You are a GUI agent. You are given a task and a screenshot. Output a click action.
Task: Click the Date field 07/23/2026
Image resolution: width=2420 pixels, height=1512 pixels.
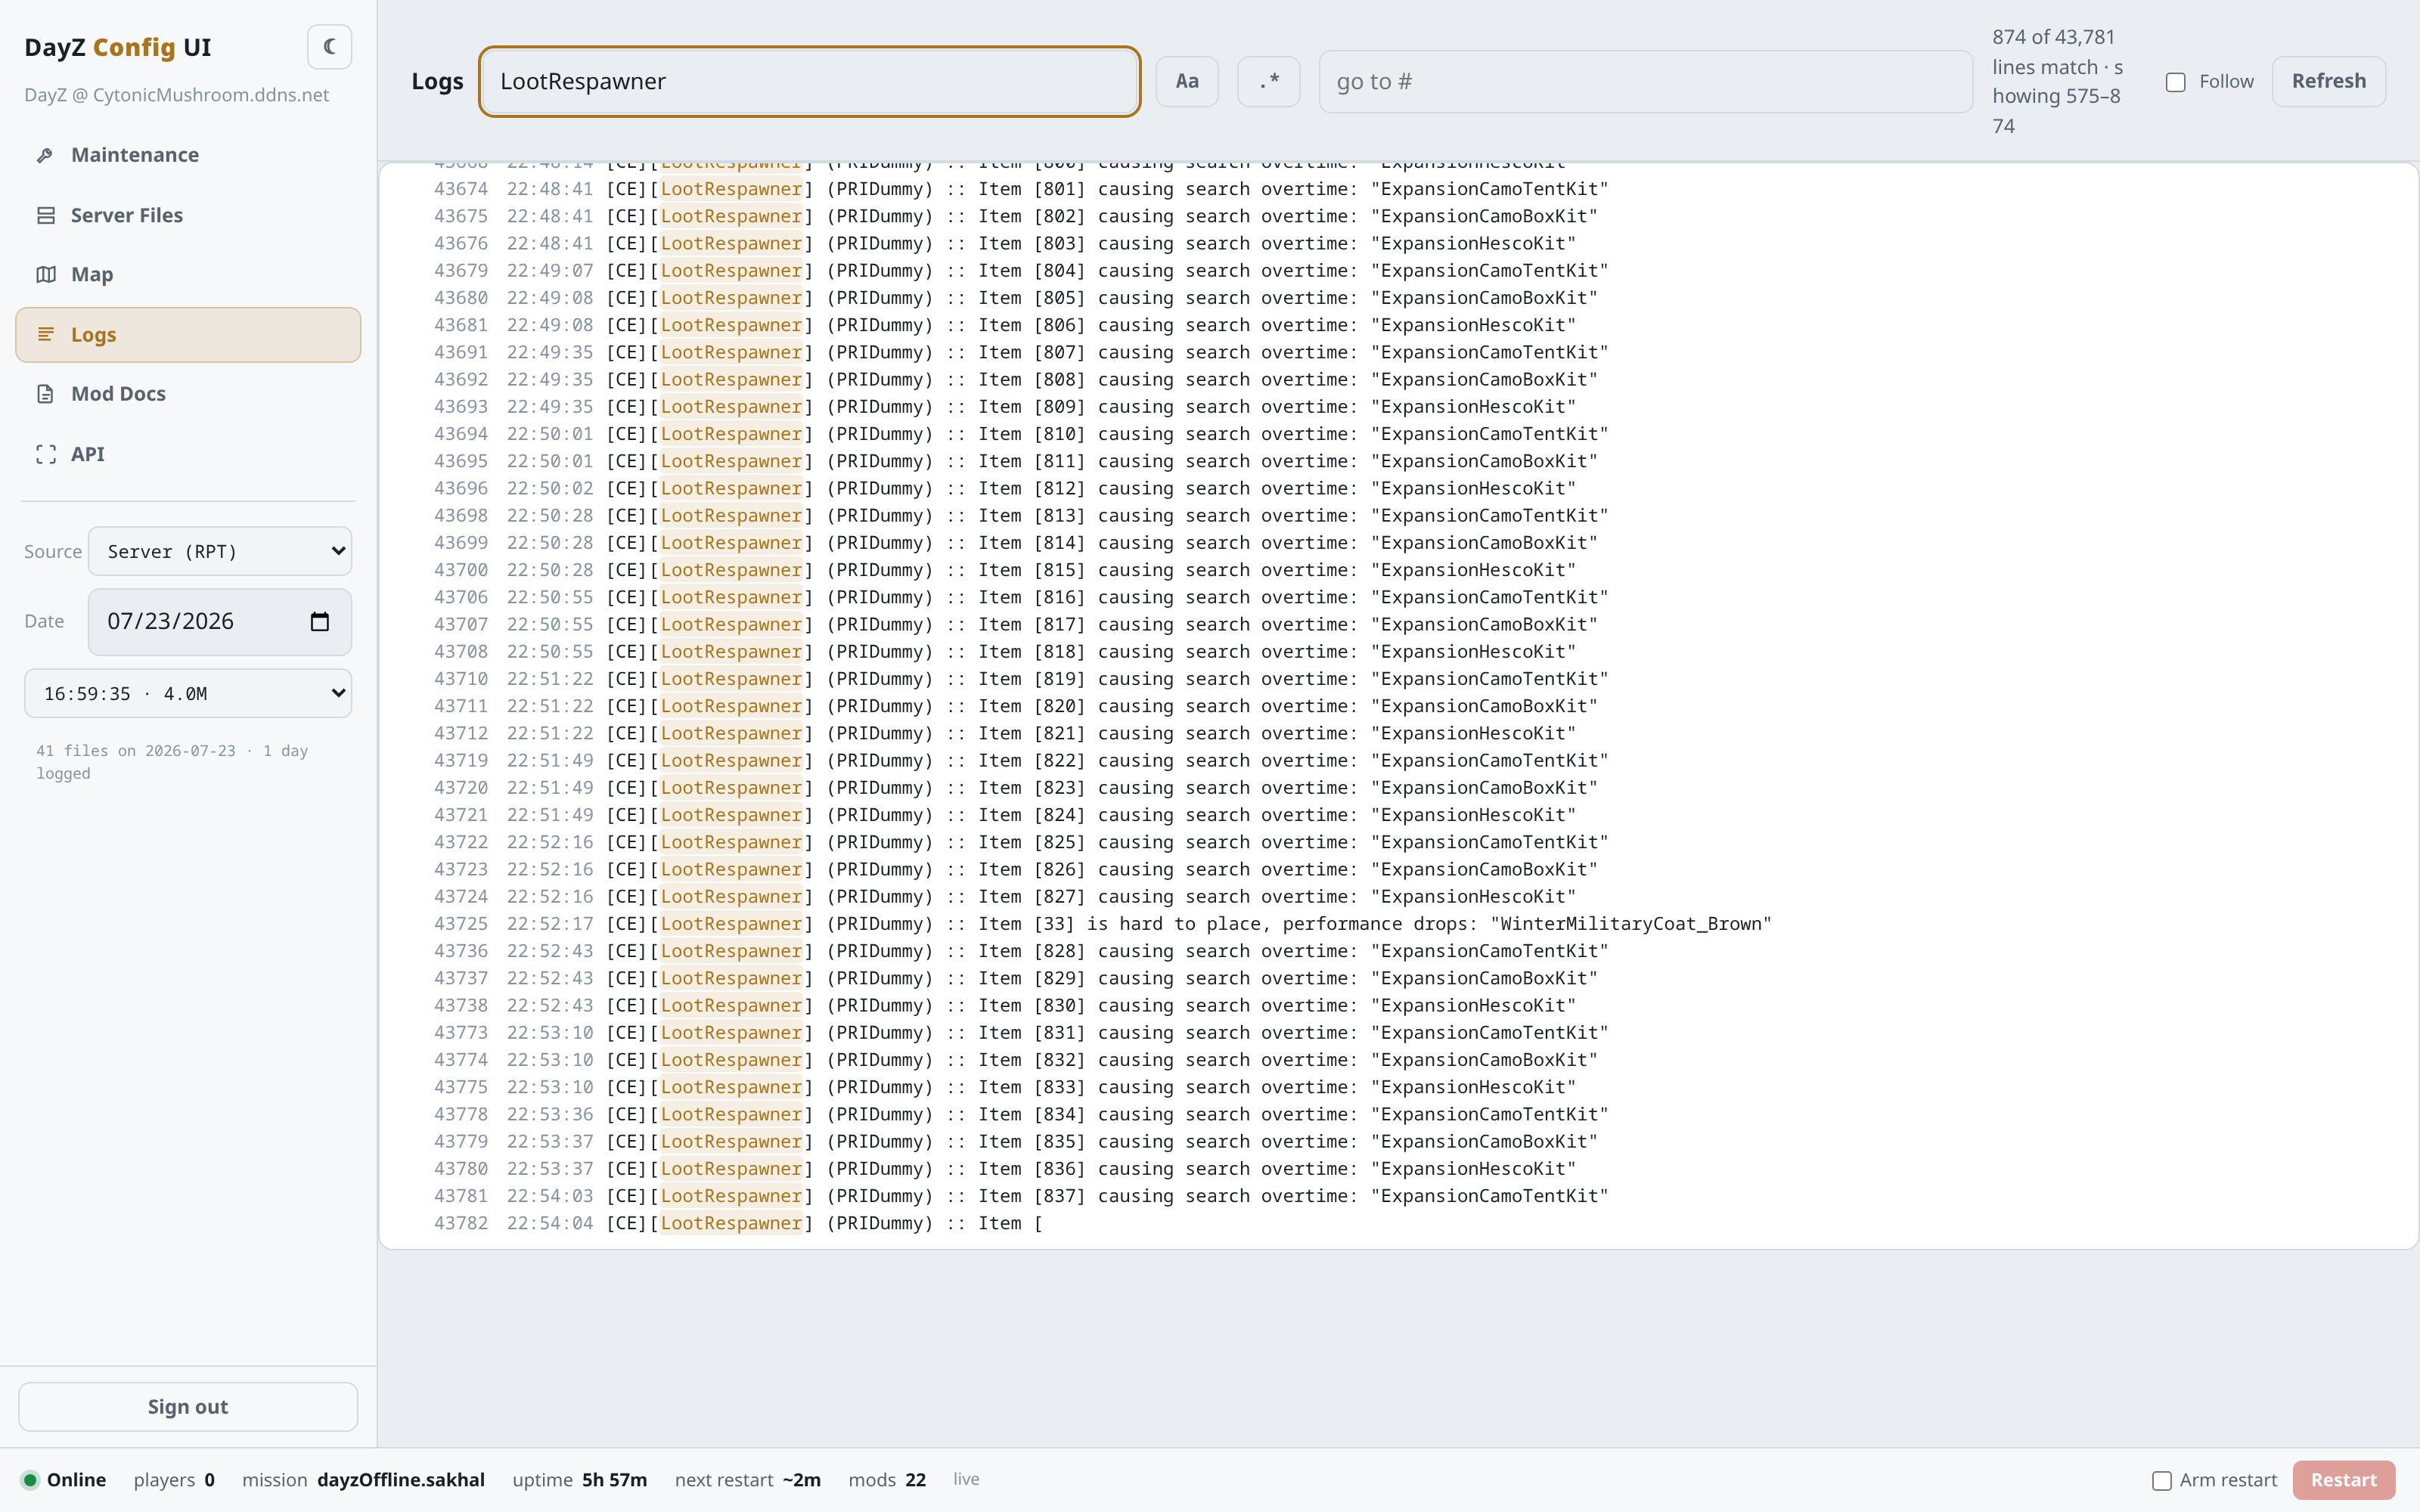220,622
